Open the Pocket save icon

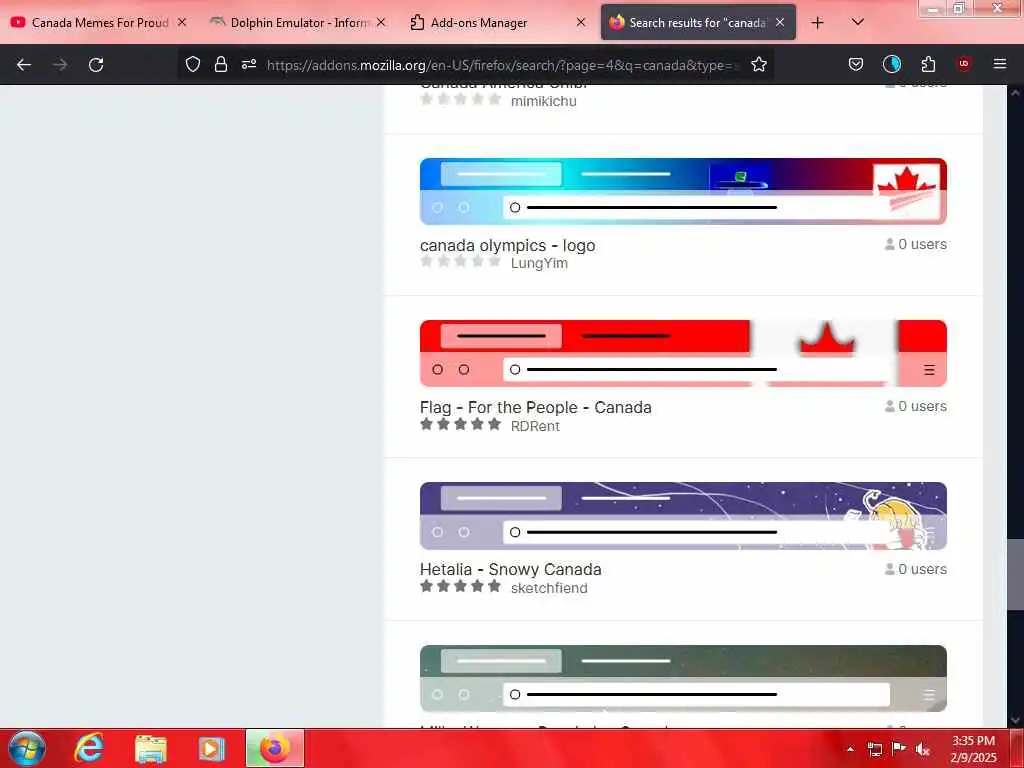point(856,65)
